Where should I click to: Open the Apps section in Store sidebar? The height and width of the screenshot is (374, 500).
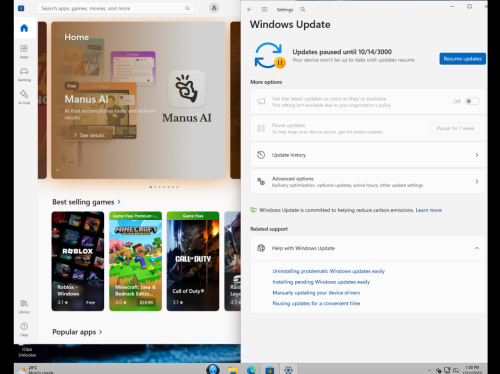coord(24,52)
